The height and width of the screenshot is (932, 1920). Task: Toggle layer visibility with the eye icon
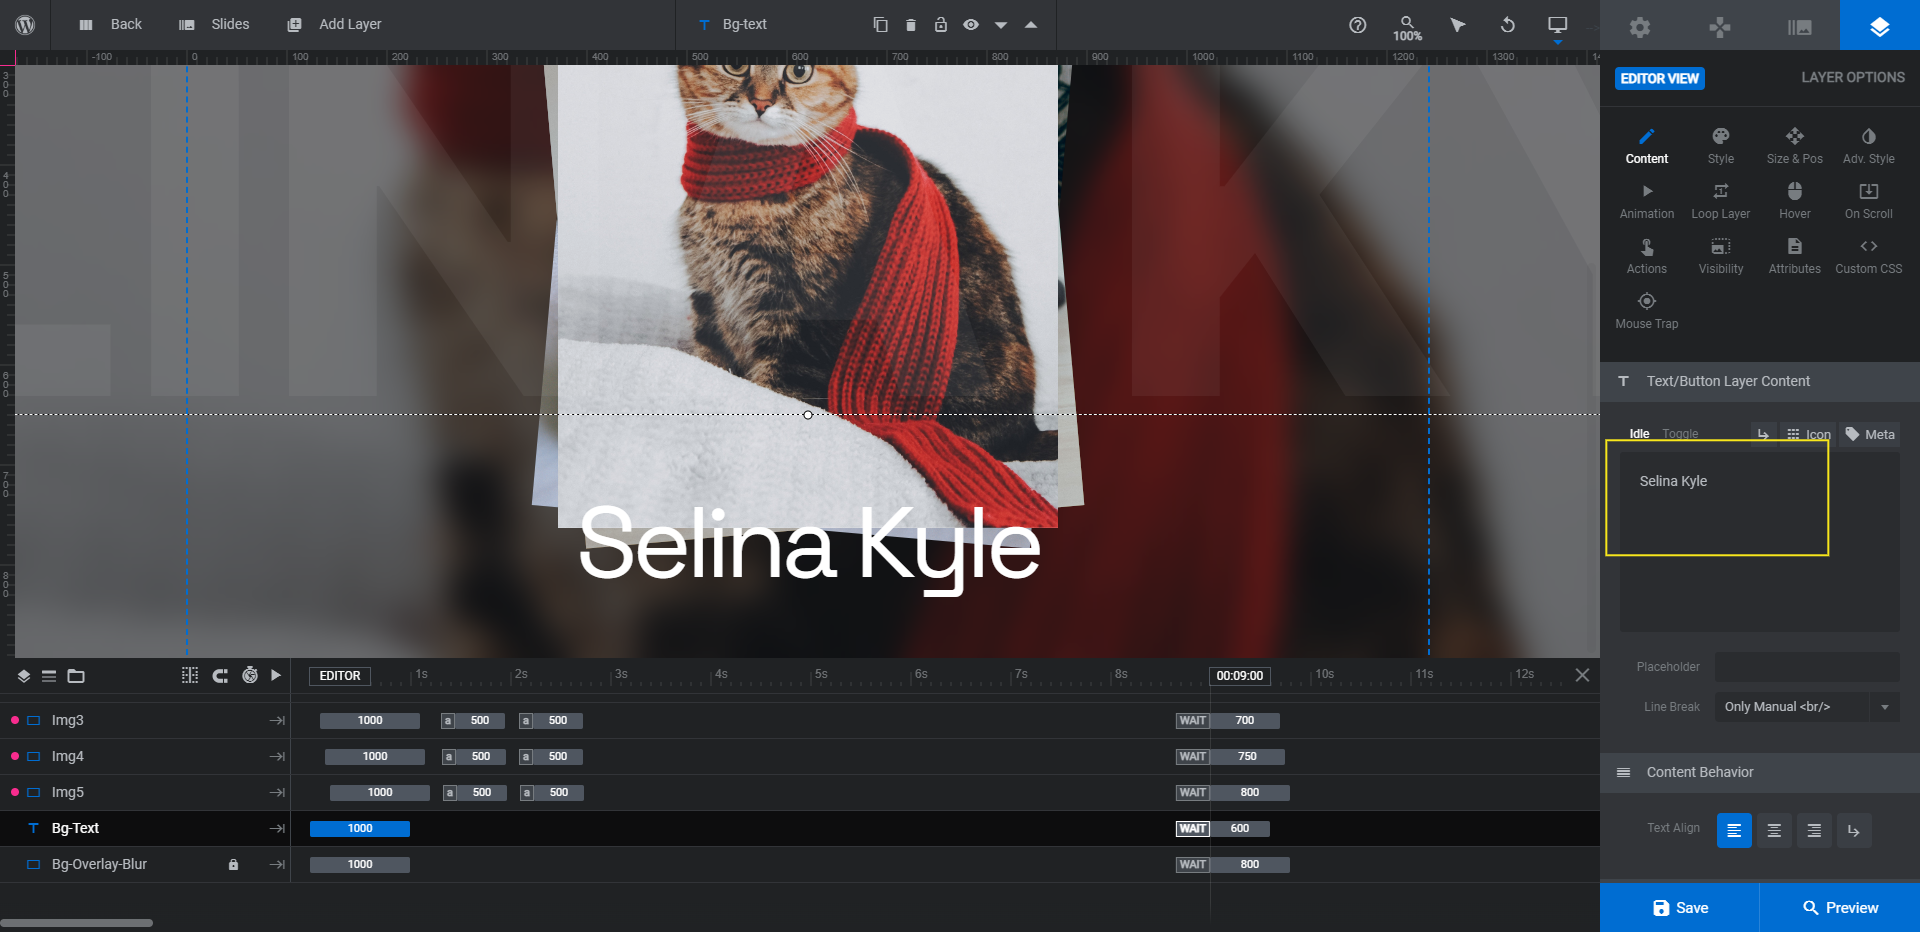pyautogui.click(x=971, y=25)
